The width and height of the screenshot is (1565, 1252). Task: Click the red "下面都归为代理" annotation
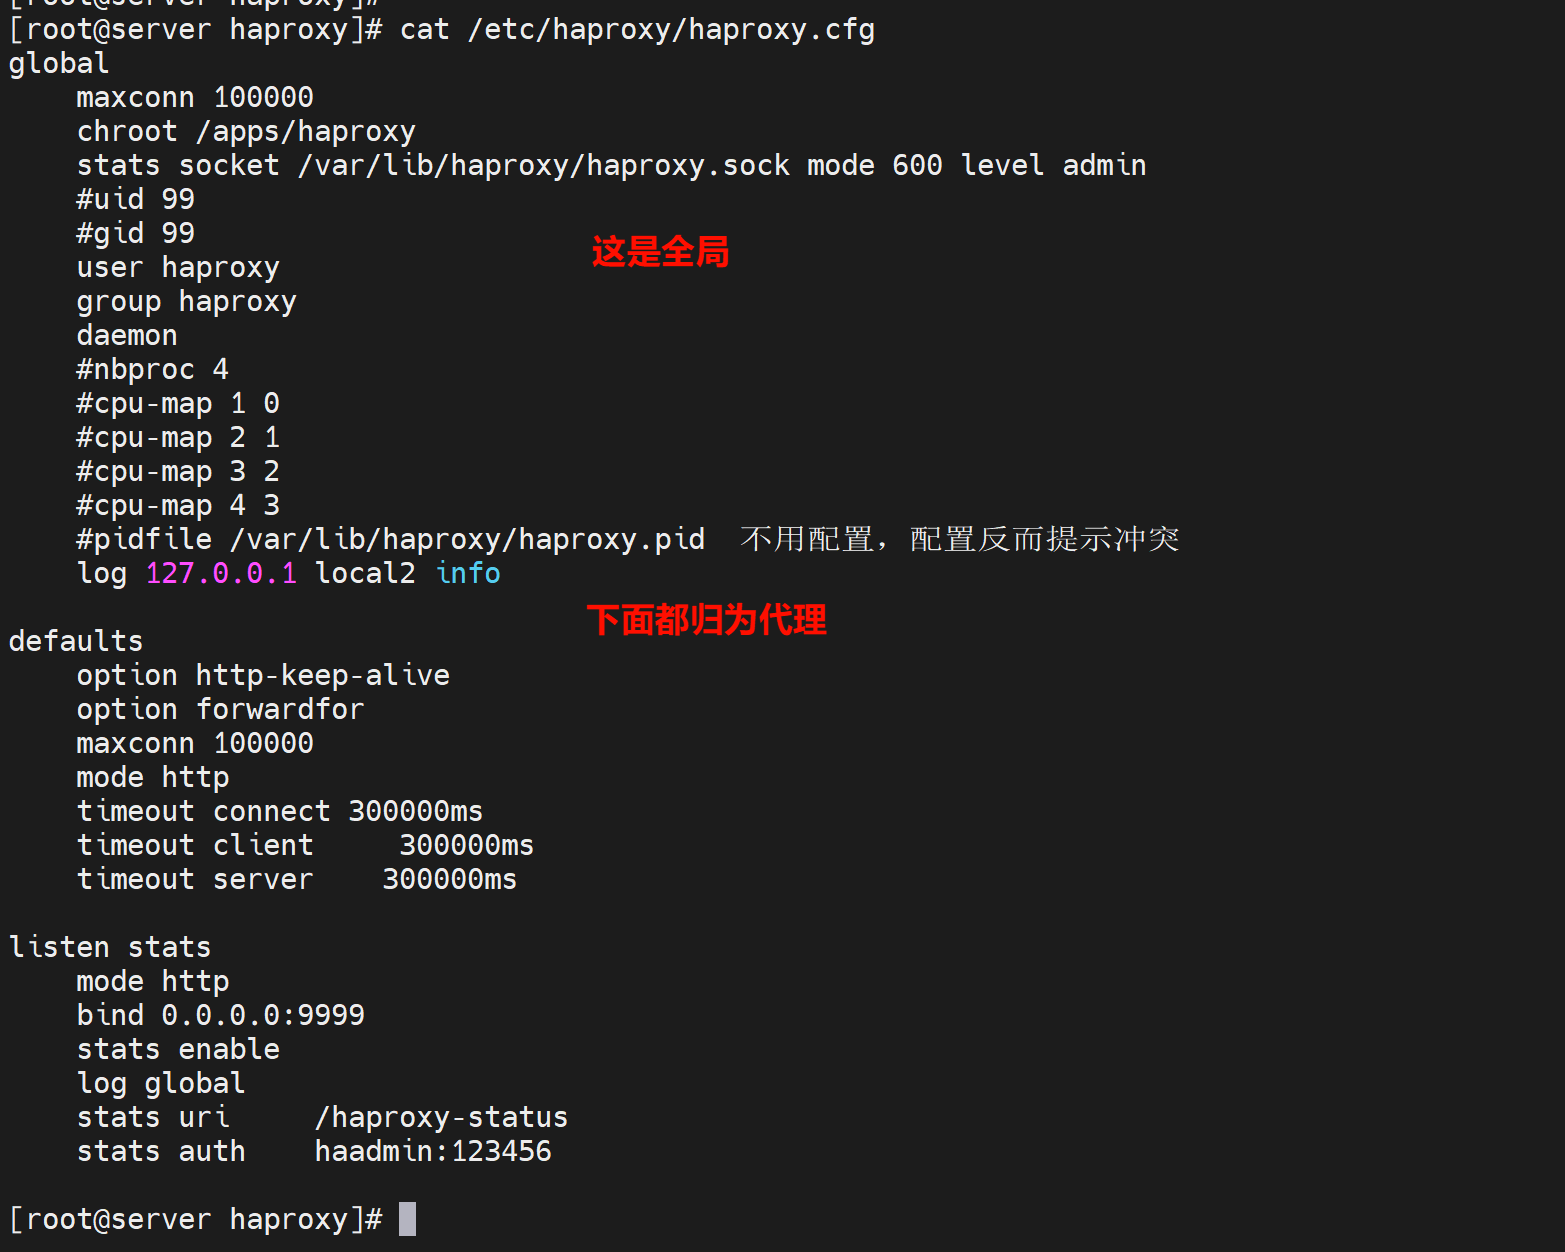pyautogui.click(x=706, y=620)
